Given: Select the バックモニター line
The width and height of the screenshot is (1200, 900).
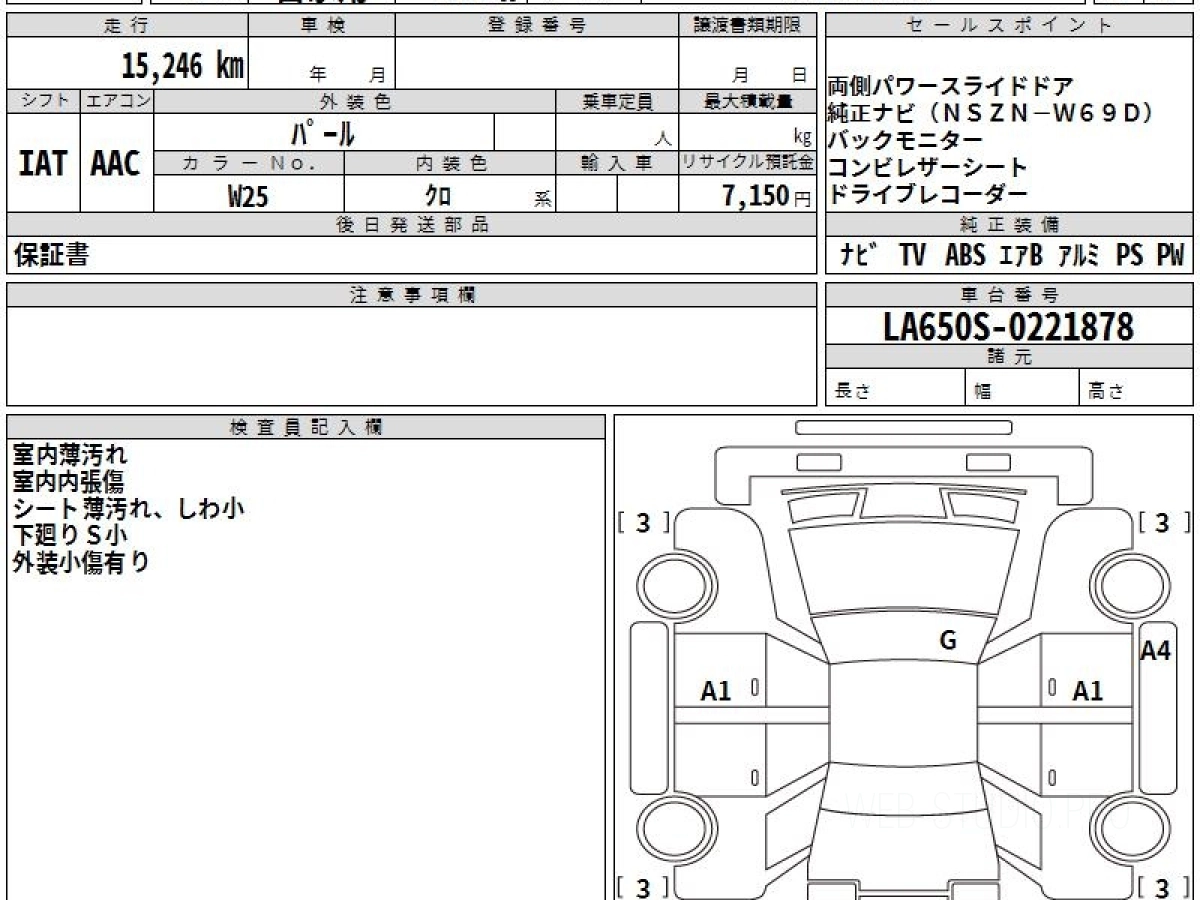Looking at the screenshot, I should (x=905, y=140).
